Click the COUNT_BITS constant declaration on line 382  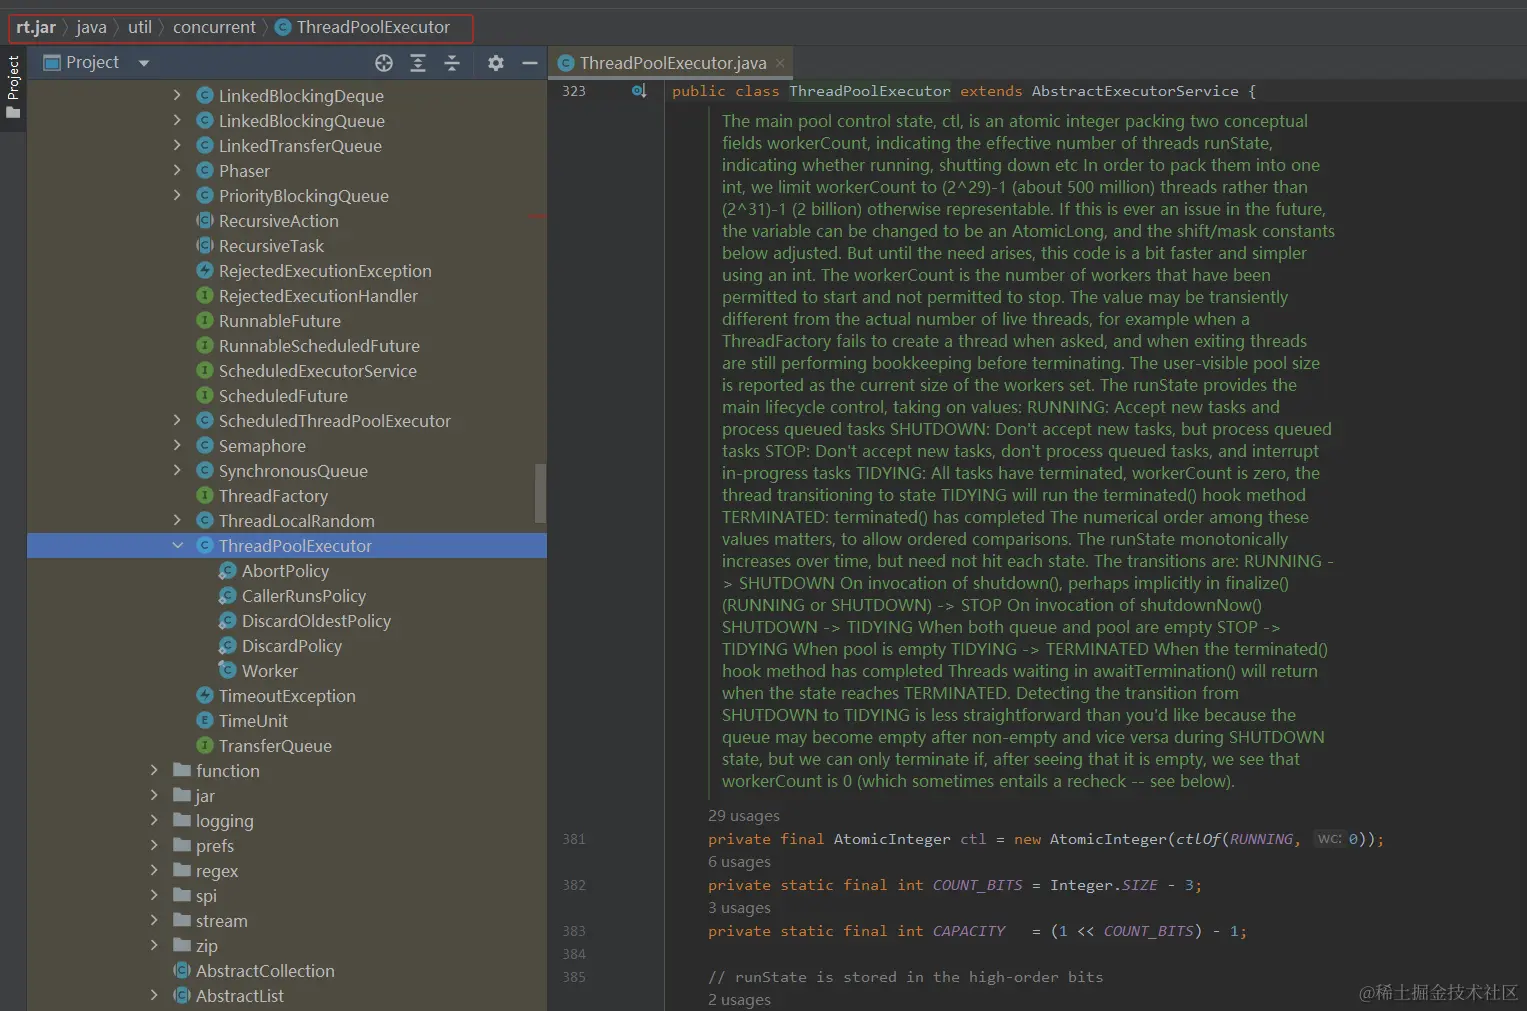[x=977, y=885]
